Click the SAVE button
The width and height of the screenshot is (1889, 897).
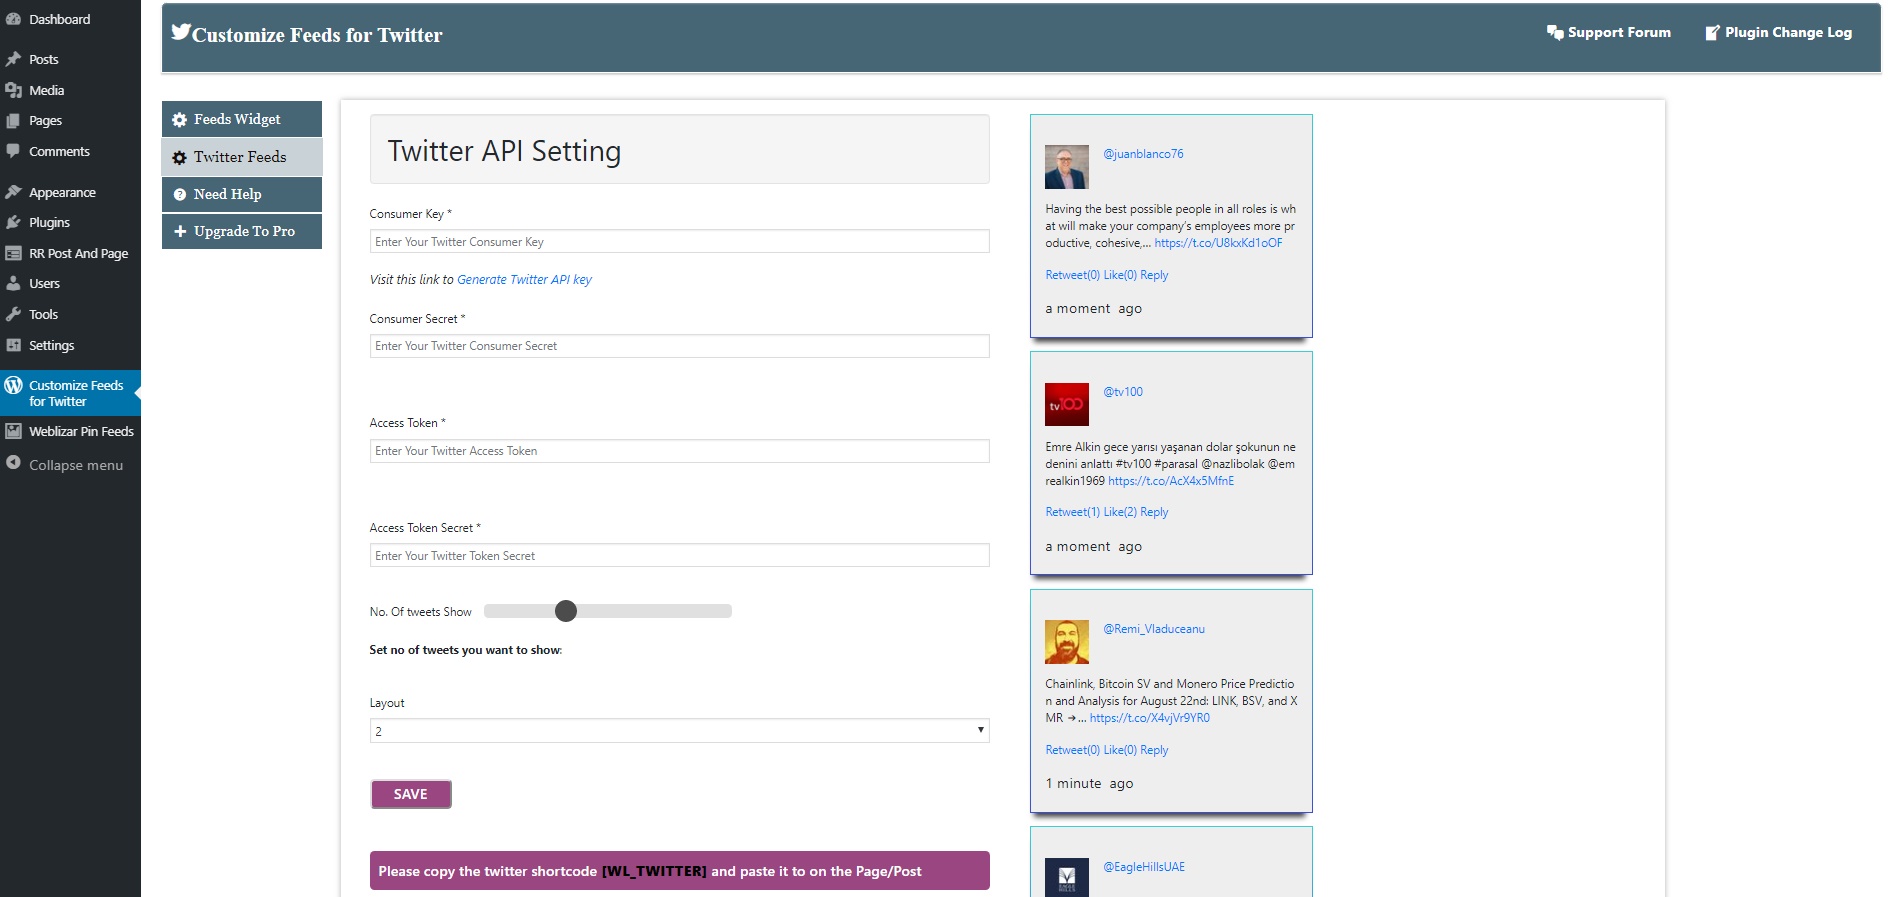tap(411, 794)
